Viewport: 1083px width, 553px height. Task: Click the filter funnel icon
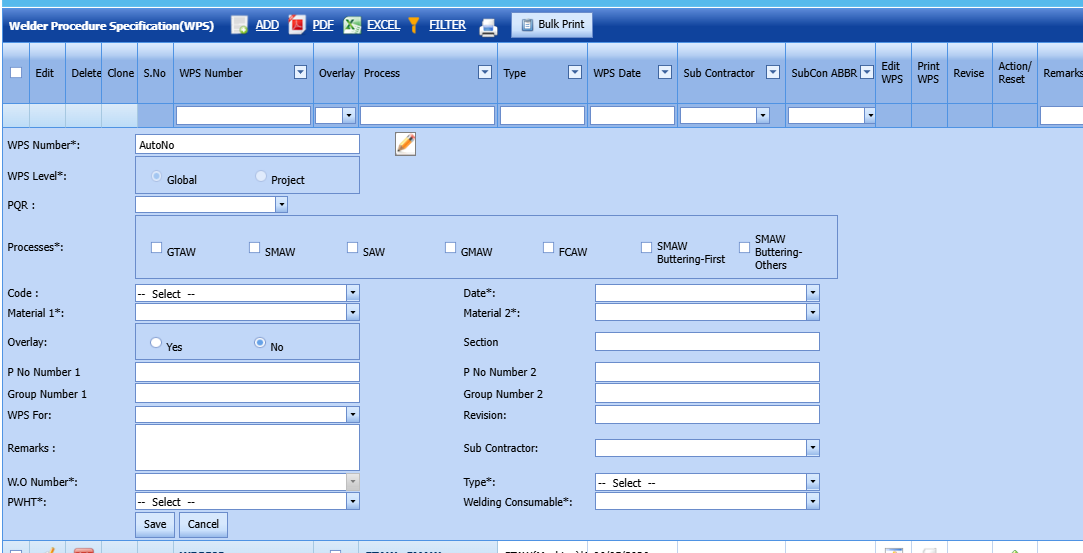[414, 26]
